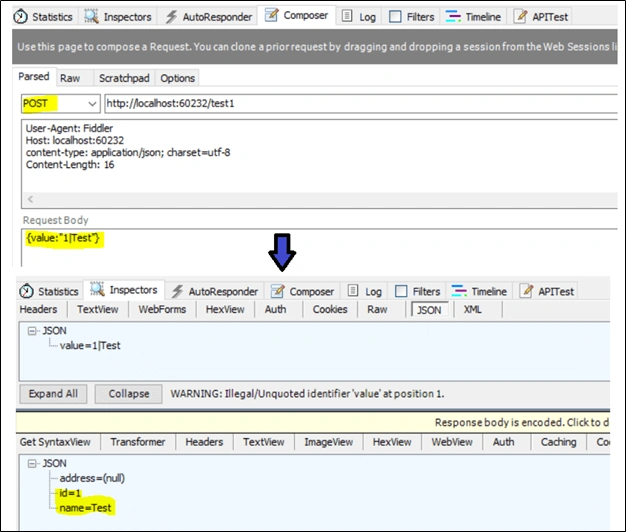This screenshot has width=626, height=532.
Task: Select the Inspectors tab label in lower bar
Action: click(x=133, y=290)
